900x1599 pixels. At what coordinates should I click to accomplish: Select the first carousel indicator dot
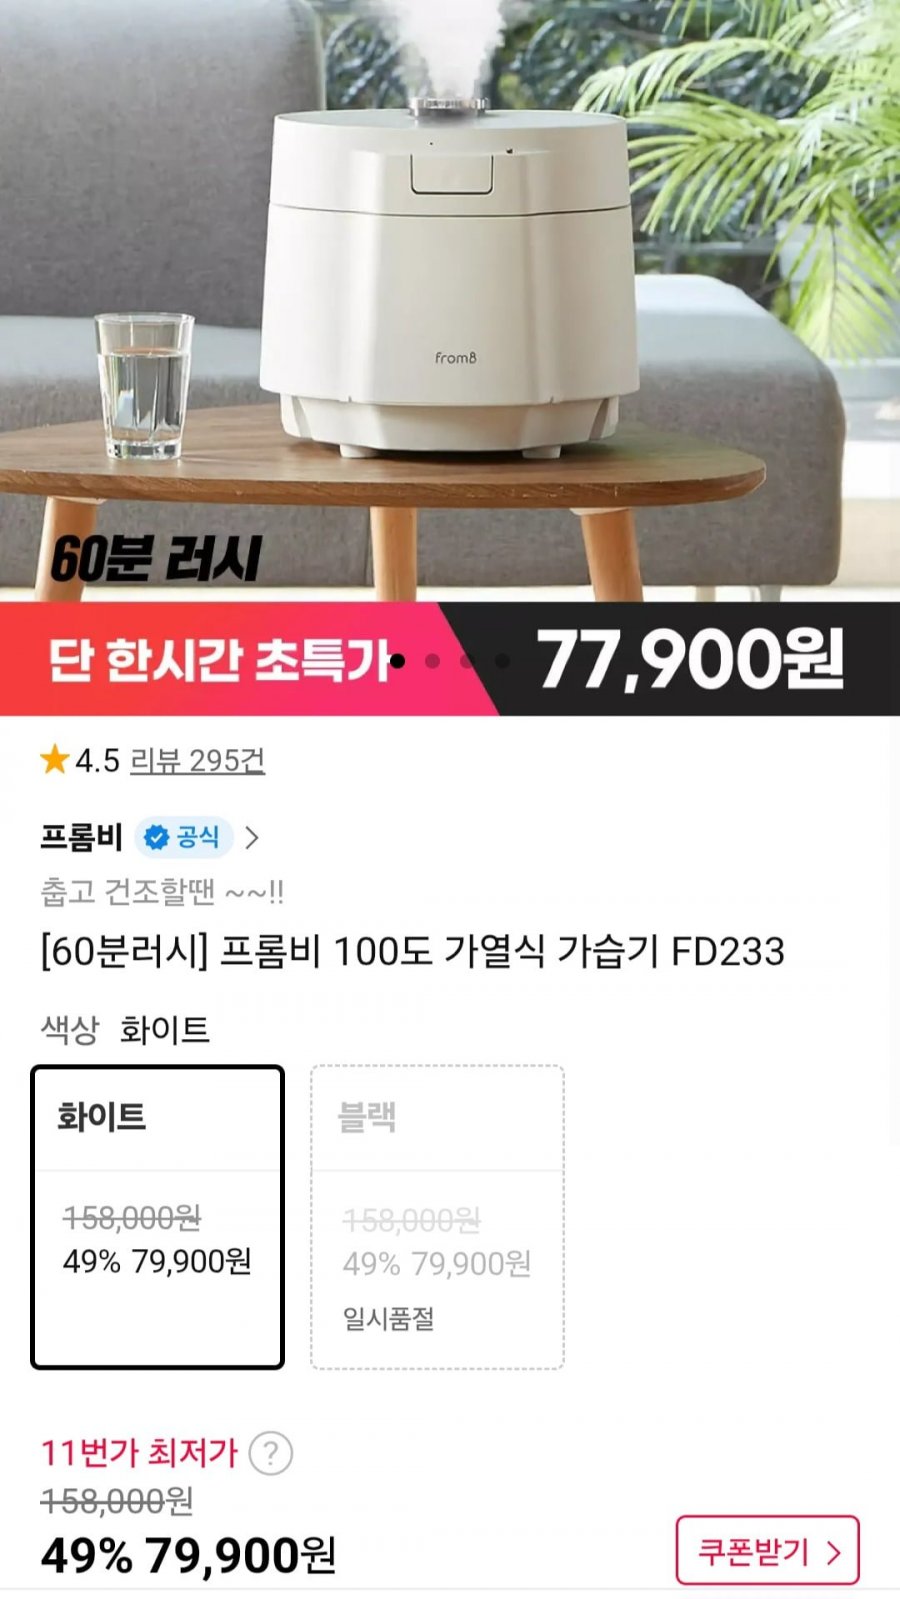click(x=398, y=661)
